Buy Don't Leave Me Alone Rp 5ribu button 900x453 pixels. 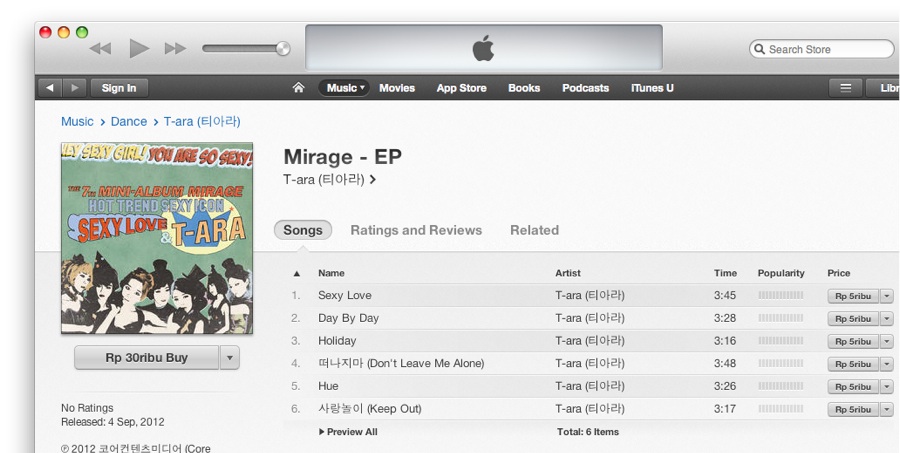(853, 364)
